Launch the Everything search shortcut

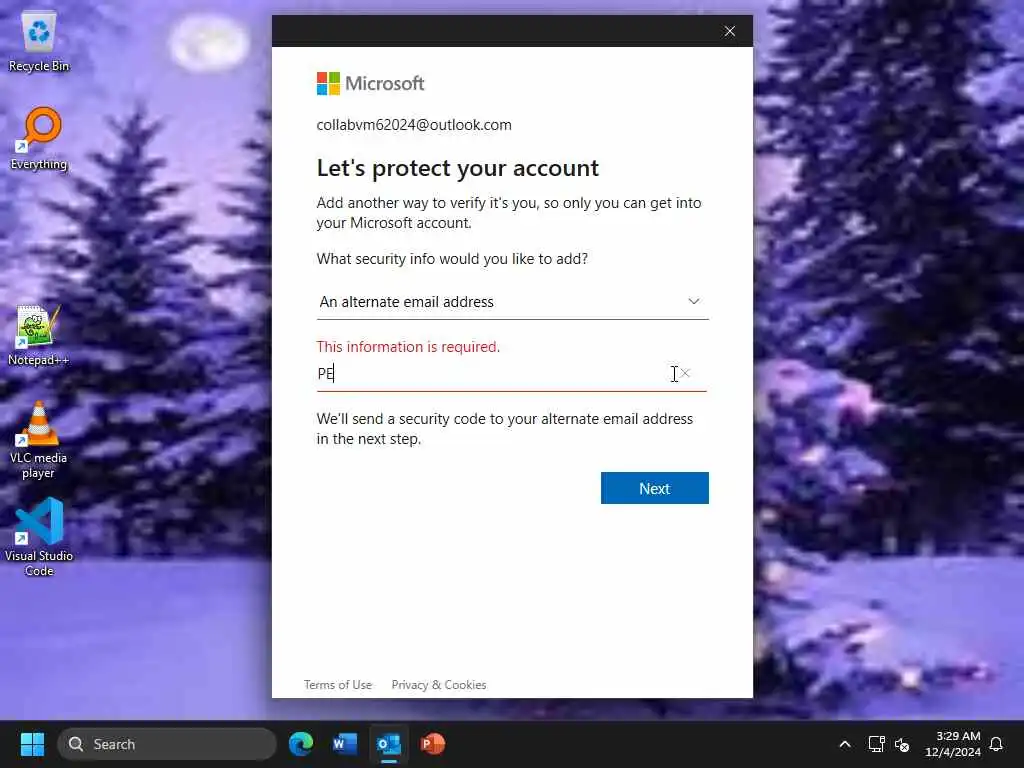(x=39, y=138)
